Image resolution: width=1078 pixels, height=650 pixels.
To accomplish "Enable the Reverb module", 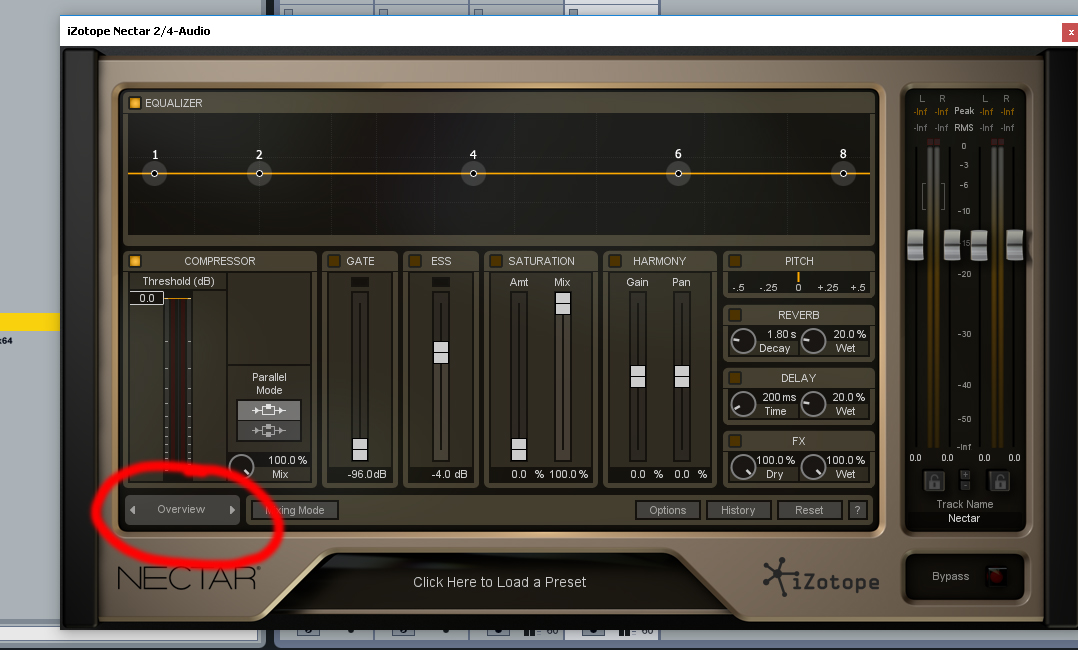I will [x=735, y=315].
